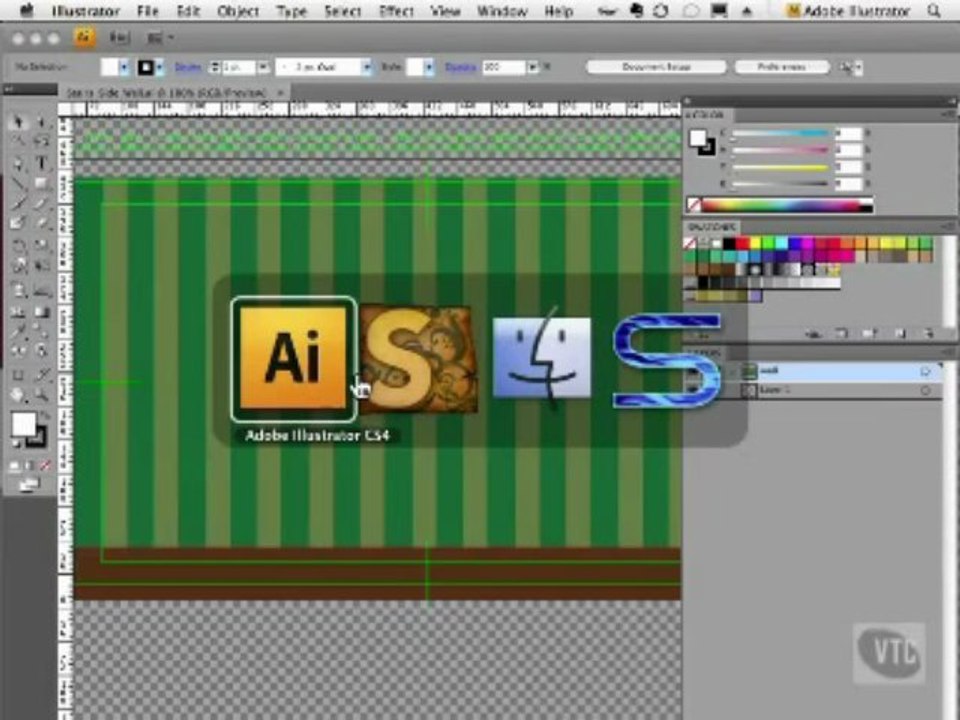
Task: Open the Opacity value dropdown
Action: point(532,67)
